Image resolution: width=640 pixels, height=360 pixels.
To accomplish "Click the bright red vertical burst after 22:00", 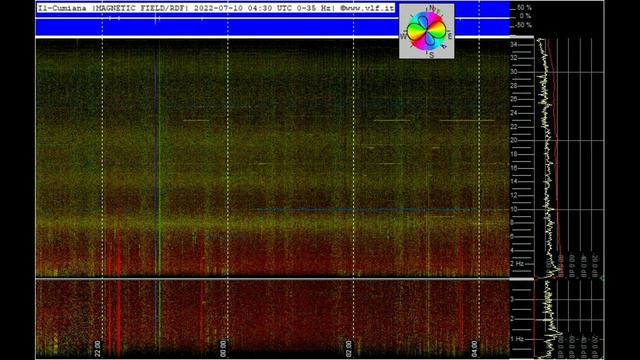I will (x=119, y=282).
